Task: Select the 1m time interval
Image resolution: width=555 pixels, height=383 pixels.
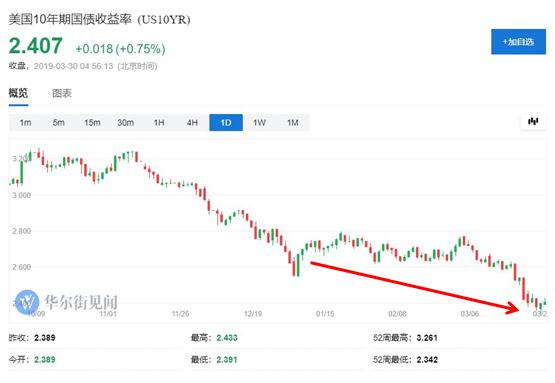Action: 25,122
